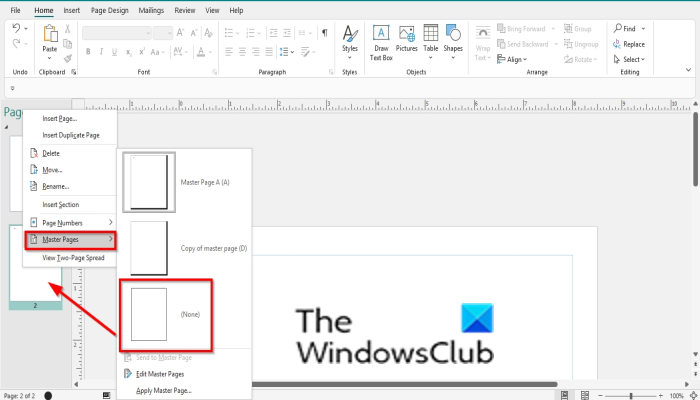Click Decrease Indent icon

coord(273,33)
